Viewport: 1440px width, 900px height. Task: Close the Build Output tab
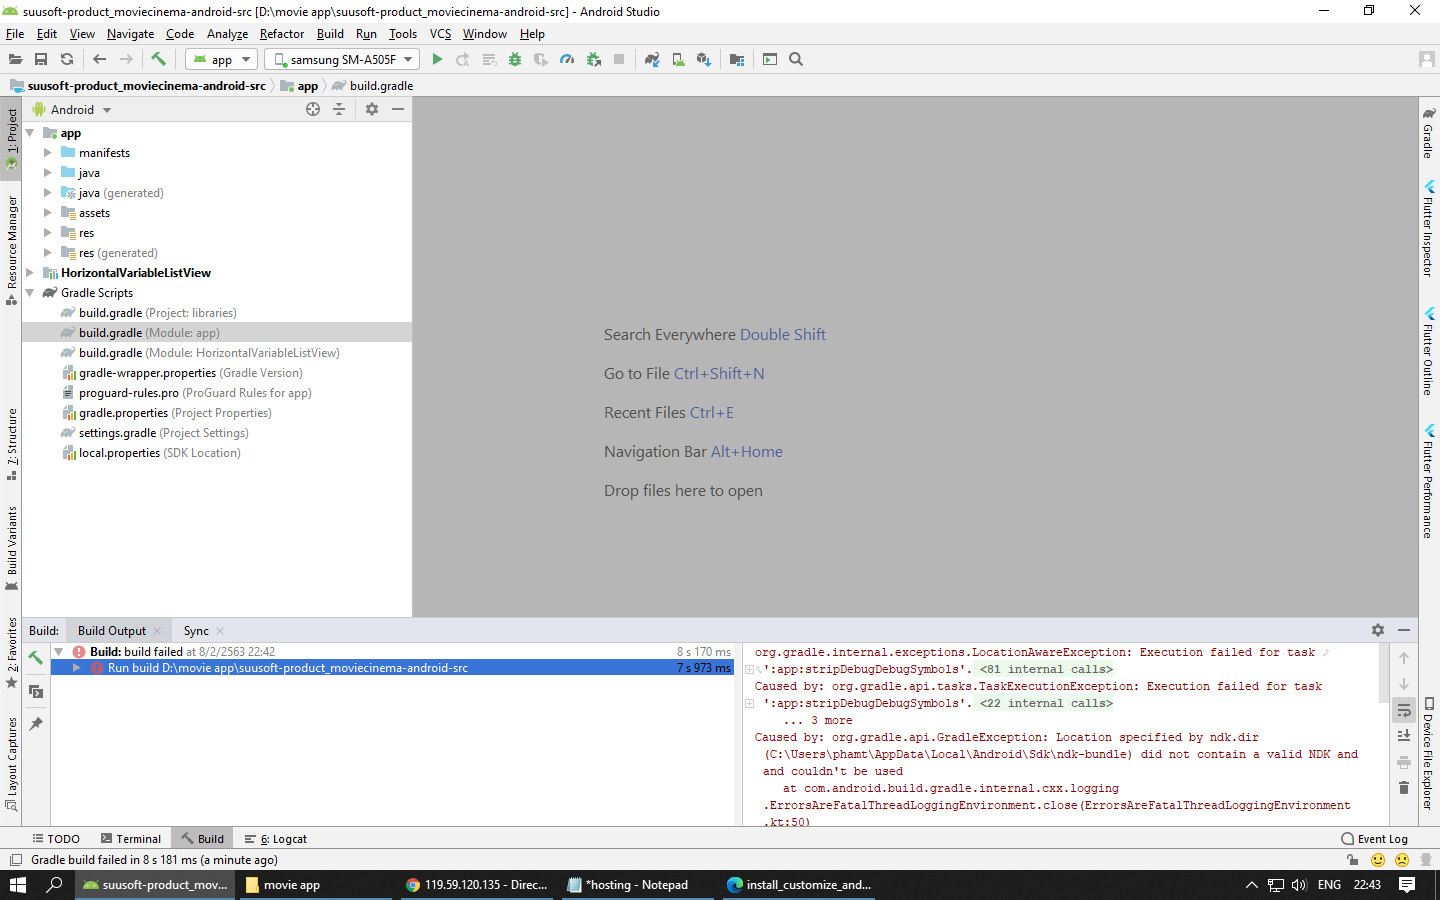coord(157,631)
